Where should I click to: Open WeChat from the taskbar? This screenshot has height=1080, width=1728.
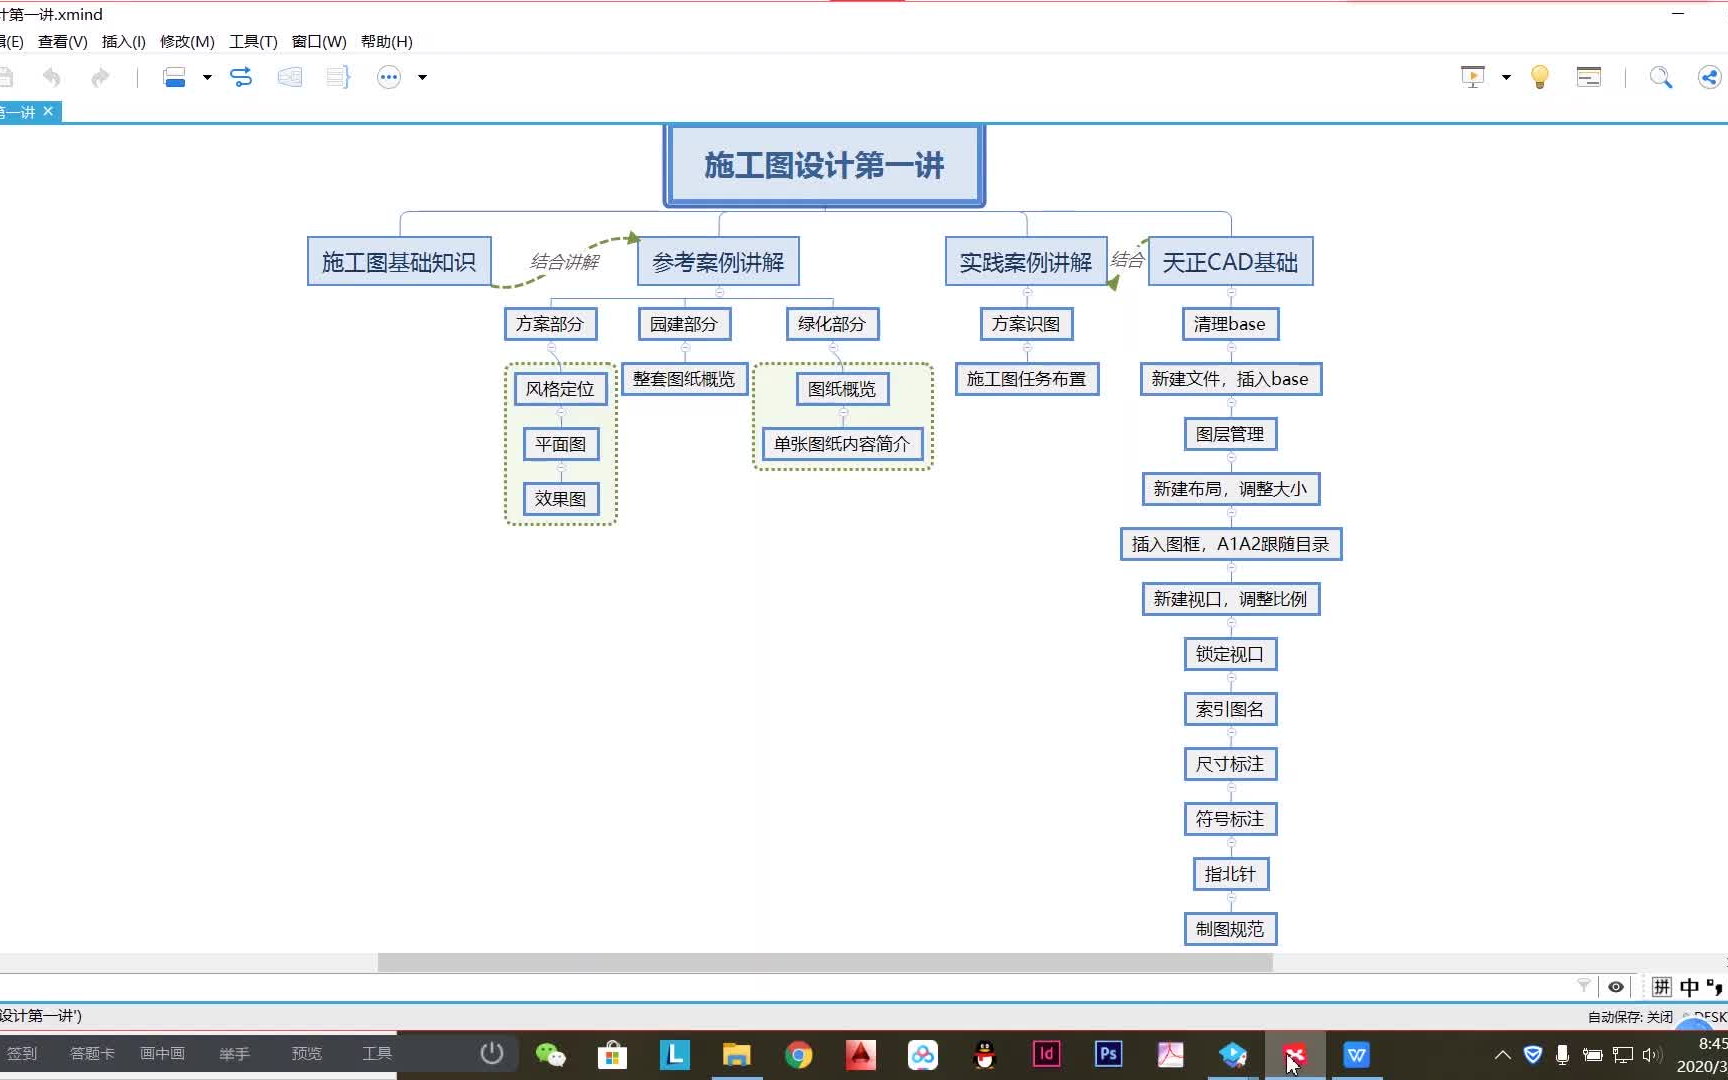coord(550,1054)
